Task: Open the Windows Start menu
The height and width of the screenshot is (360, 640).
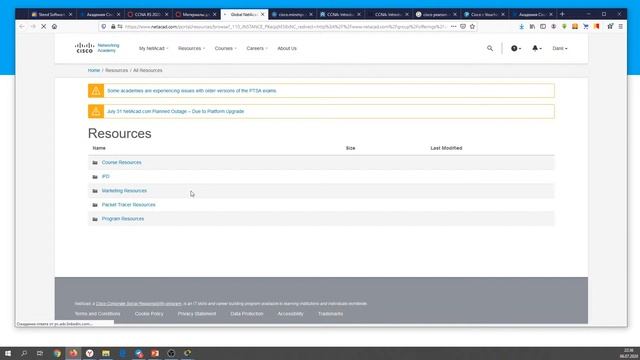Action: click(x=7, y=353)
